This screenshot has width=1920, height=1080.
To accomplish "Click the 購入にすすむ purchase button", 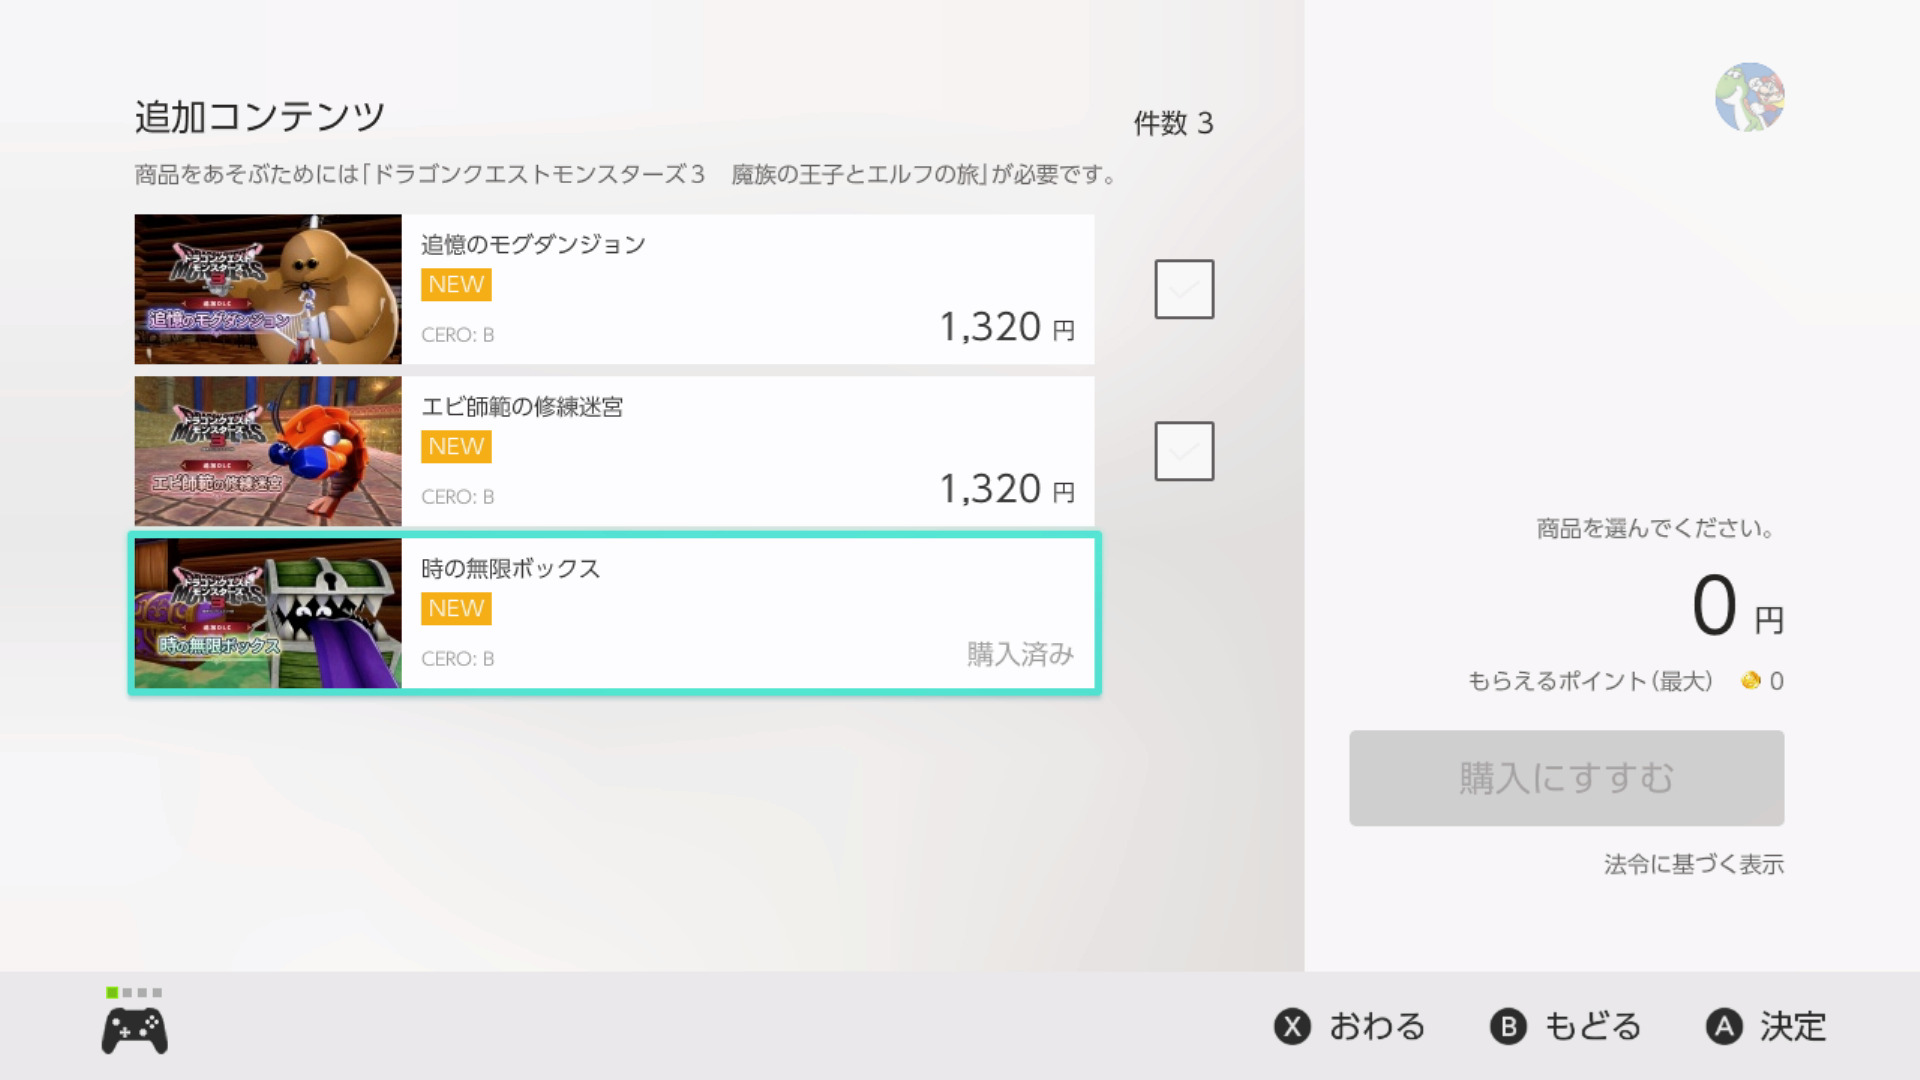I will pos(1565,778).
